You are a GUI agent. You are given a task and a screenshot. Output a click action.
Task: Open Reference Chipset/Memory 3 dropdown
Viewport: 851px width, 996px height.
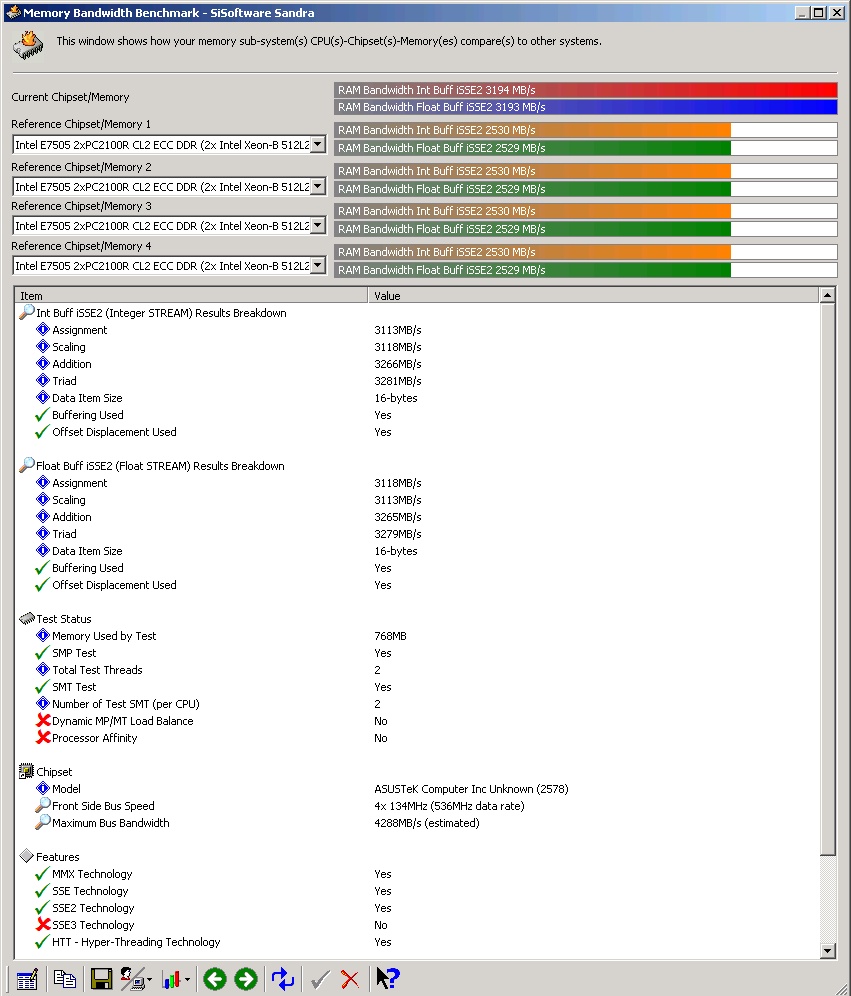(x=318, y=225)
